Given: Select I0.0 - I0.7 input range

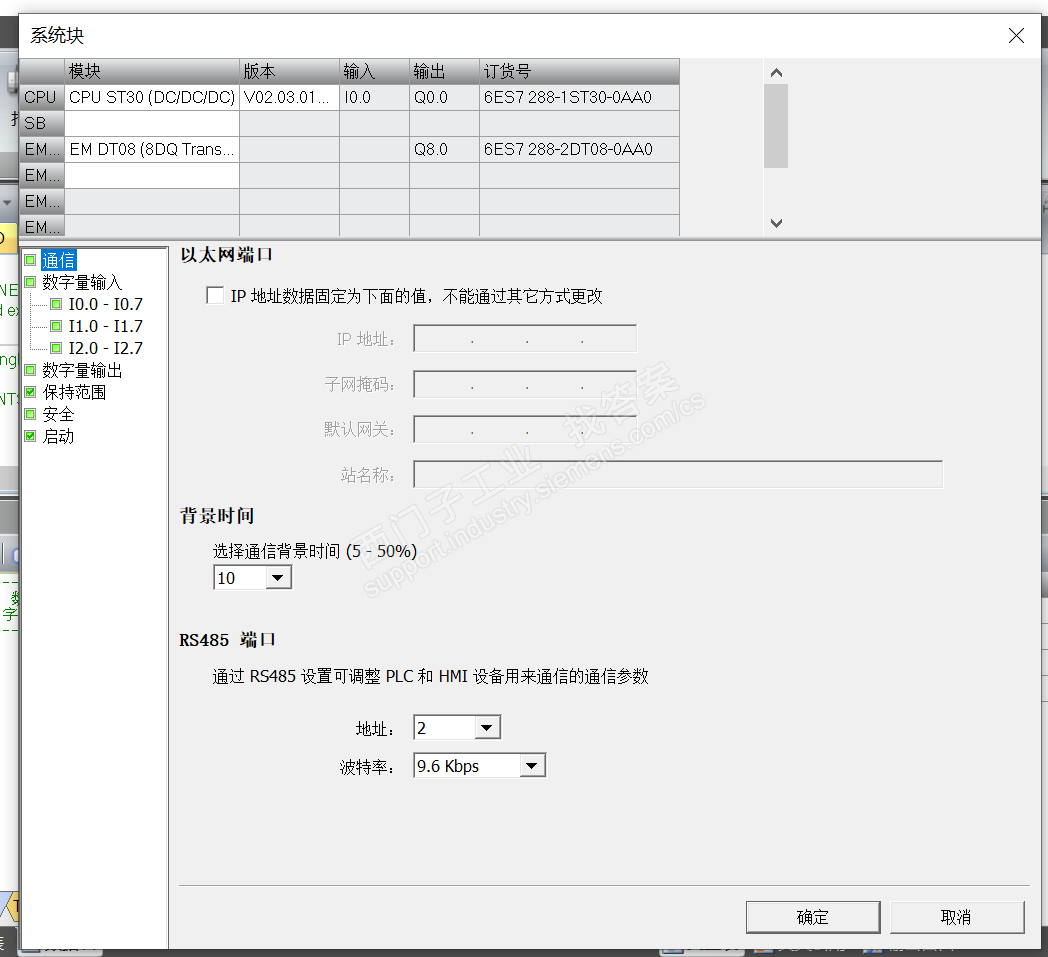Looking at the screenshot, I should (106, 304).
